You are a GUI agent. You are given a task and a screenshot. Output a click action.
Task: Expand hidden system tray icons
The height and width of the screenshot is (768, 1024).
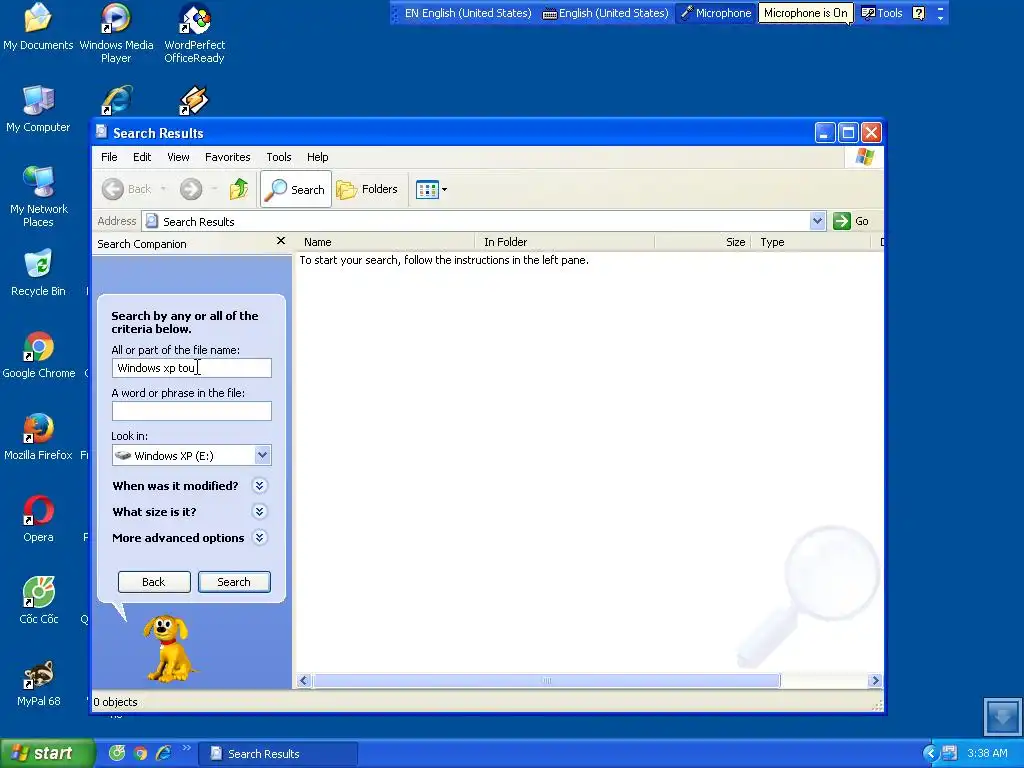pos(930,754)
